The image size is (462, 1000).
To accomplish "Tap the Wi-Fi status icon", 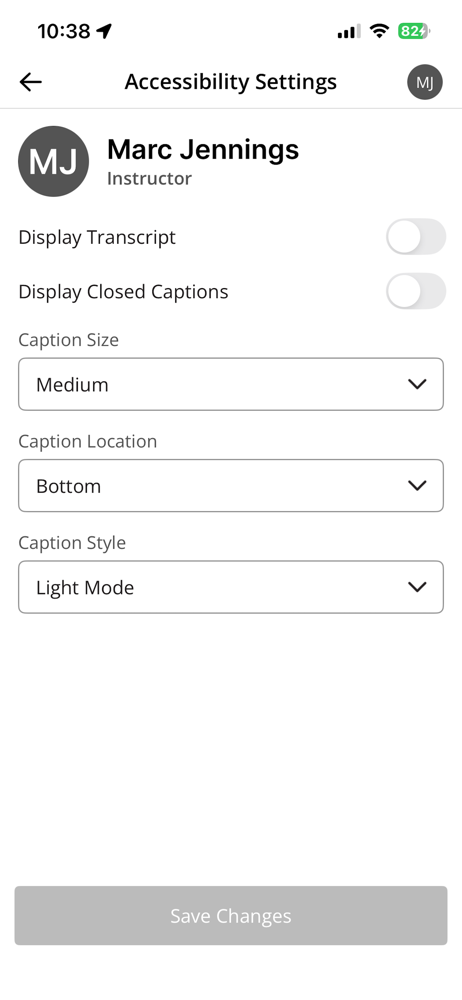I will pyautogui.click(x=380, y=31).
